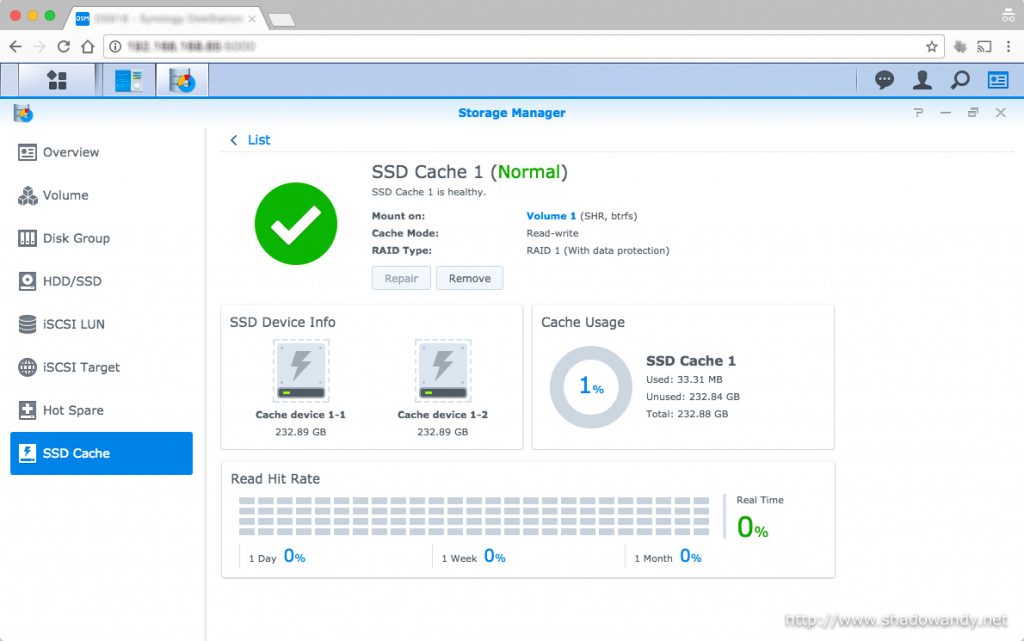Click the browser address bar

[520, 46]
